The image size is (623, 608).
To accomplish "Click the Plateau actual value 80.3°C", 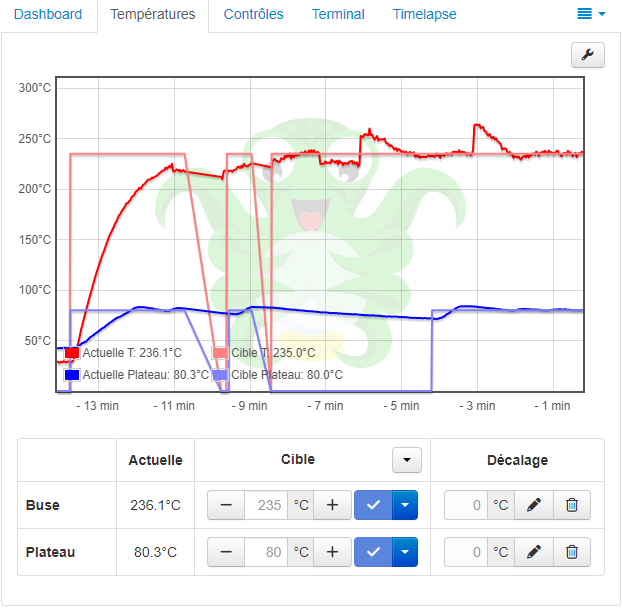I will 155,552.
